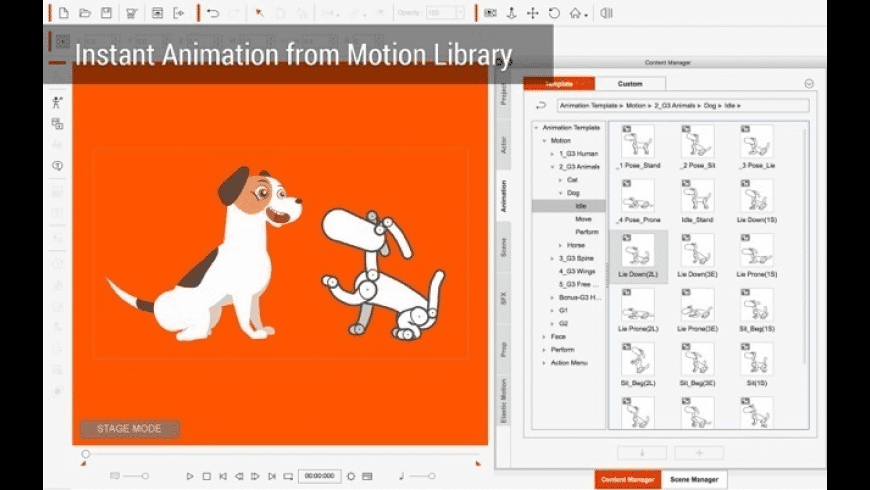
Task: Toggle the Stage Mode button
Action: point(129,428)
